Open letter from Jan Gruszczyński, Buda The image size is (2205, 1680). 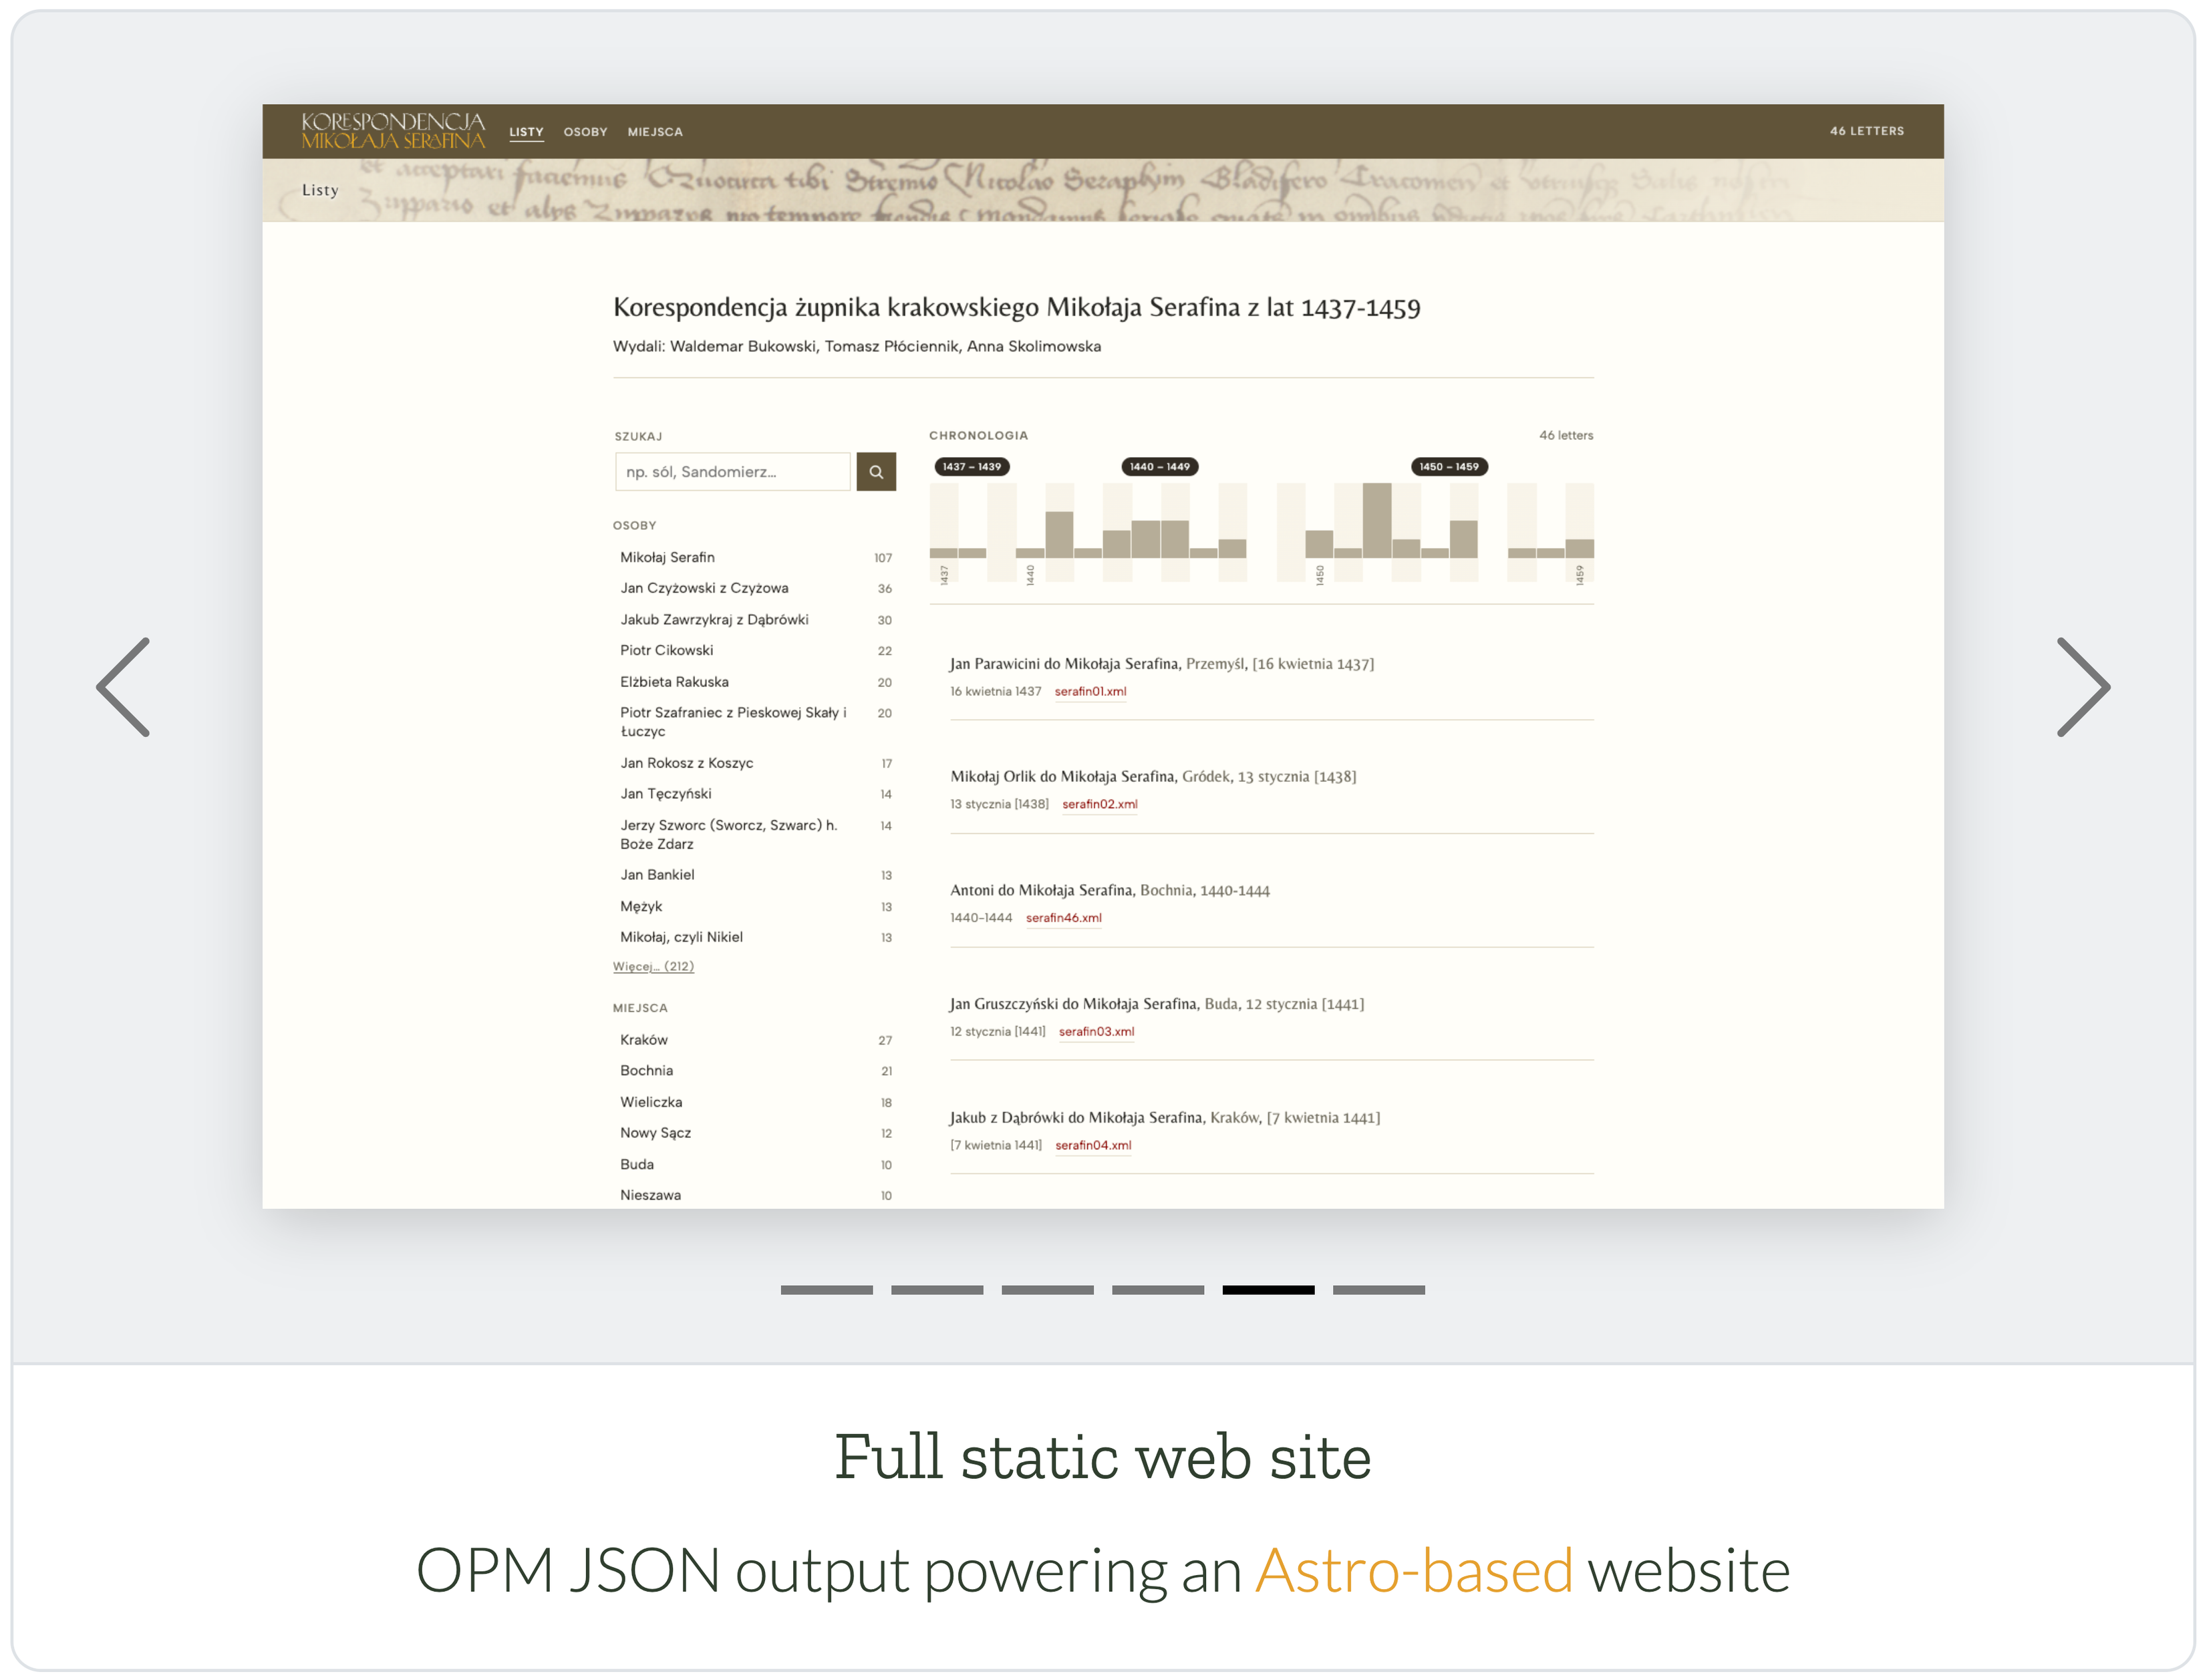point(1156,1004)
